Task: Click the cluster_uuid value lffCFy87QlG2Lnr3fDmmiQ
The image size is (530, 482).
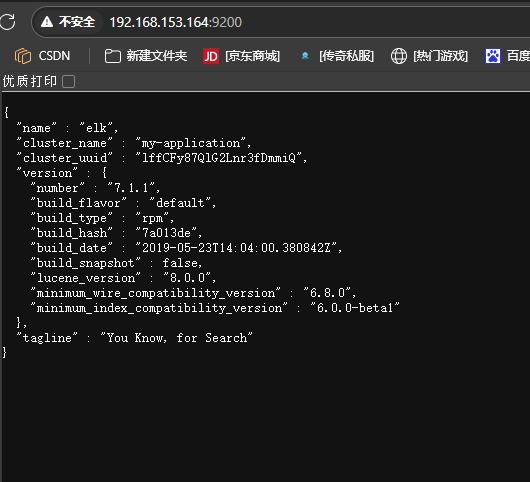Action: (x=218, y=158)
